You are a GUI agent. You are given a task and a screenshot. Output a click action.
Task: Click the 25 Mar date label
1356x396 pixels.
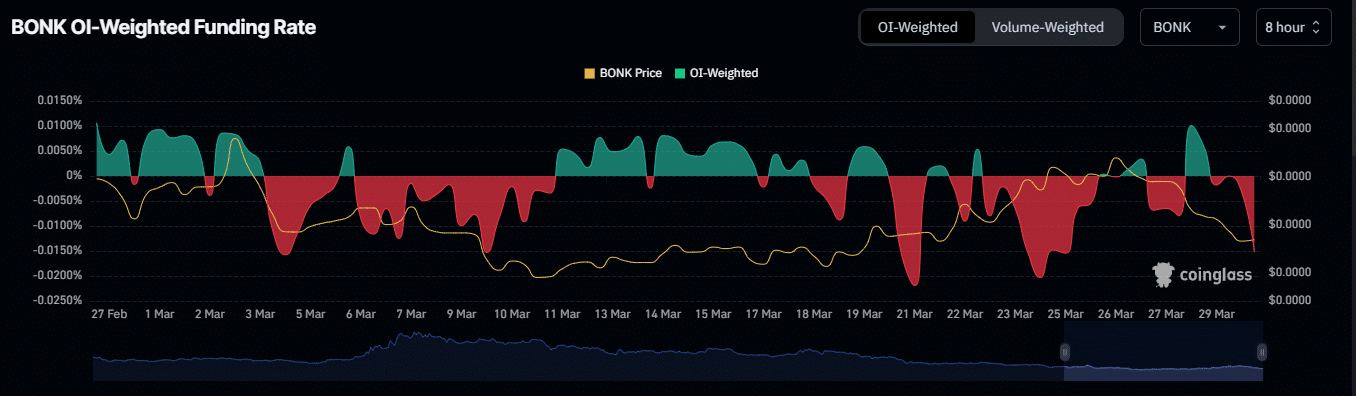[x=1066, y=314]
